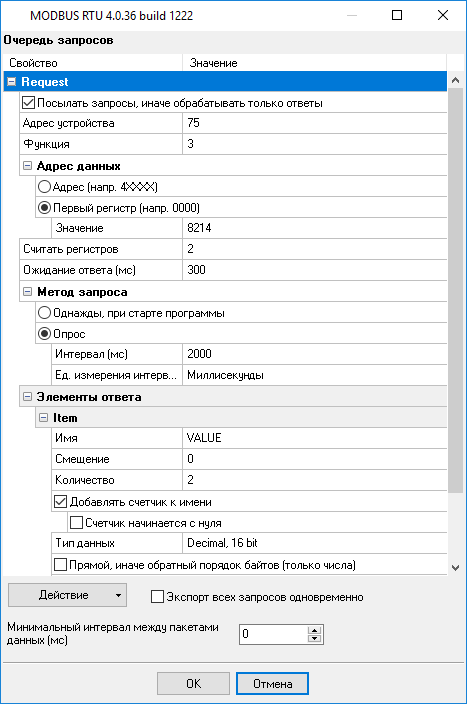Click the Отмена button
467x704 pixels.
273,683
